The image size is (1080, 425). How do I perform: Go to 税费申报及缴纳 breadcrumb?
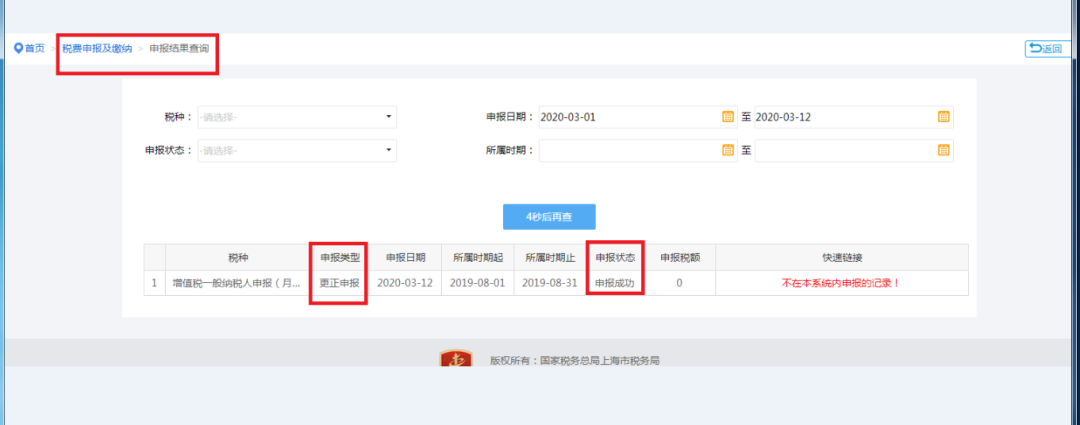coord(97,48)
